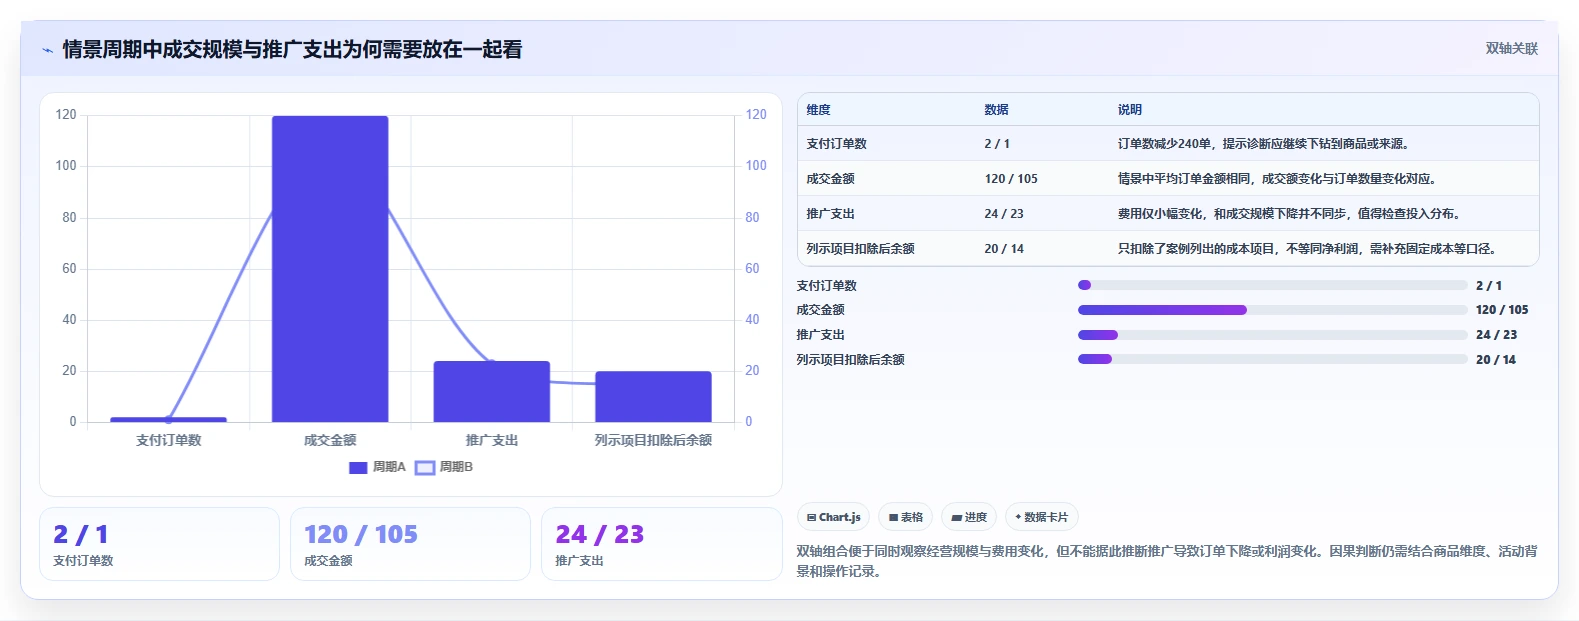Image resolution: width=1579 pixels, height=621 pixels.
Task: Click the 24 / 23 推广支出 data card
Action: point(661,544)
